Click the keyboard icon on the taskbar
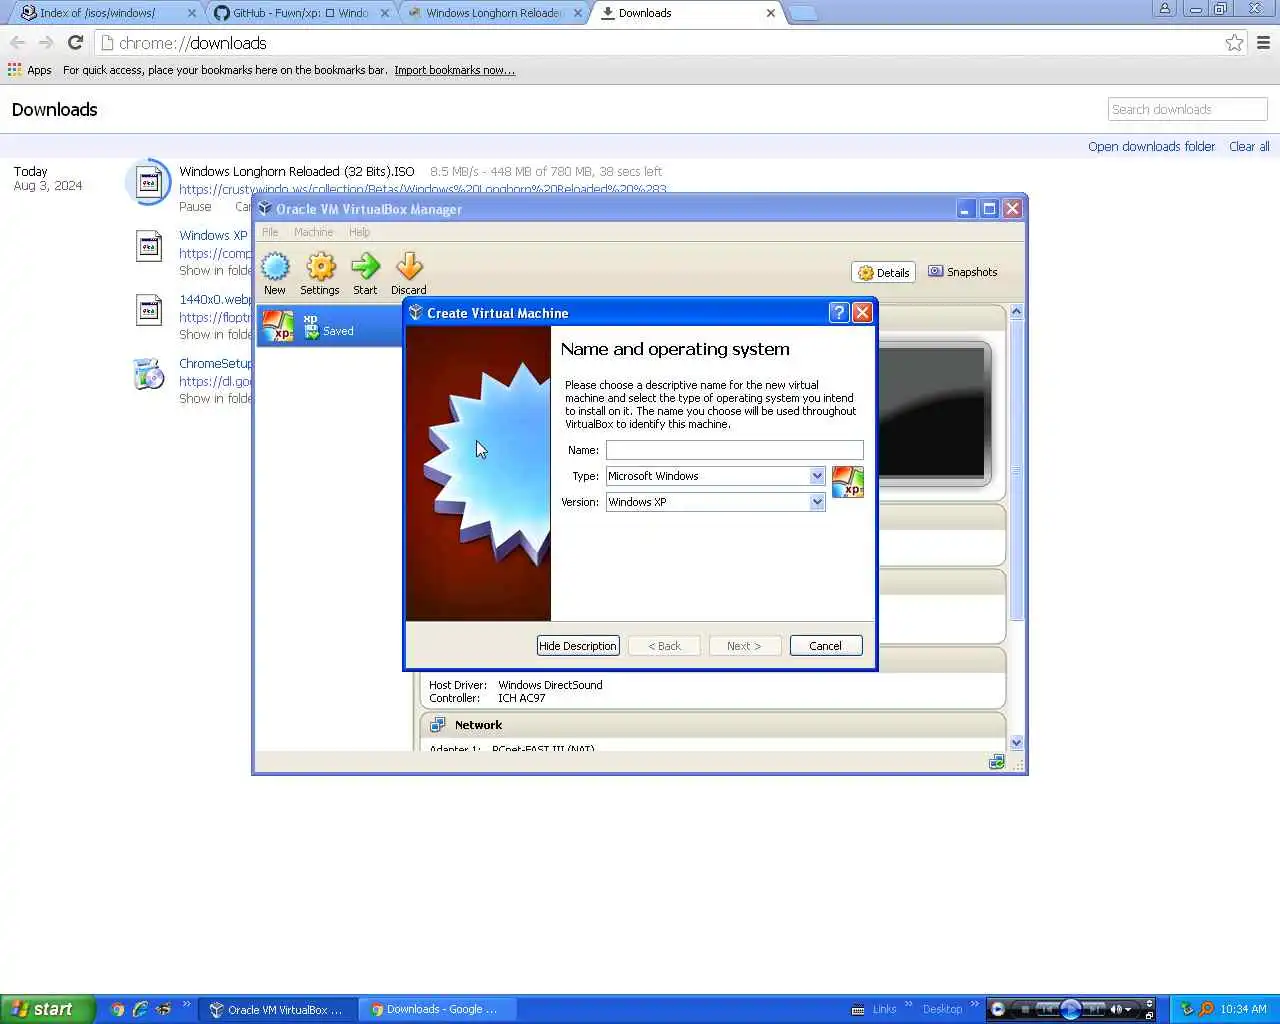Image resolution: width=1280 pixels, height=1024 pixels. click(x=858, y=1009)
